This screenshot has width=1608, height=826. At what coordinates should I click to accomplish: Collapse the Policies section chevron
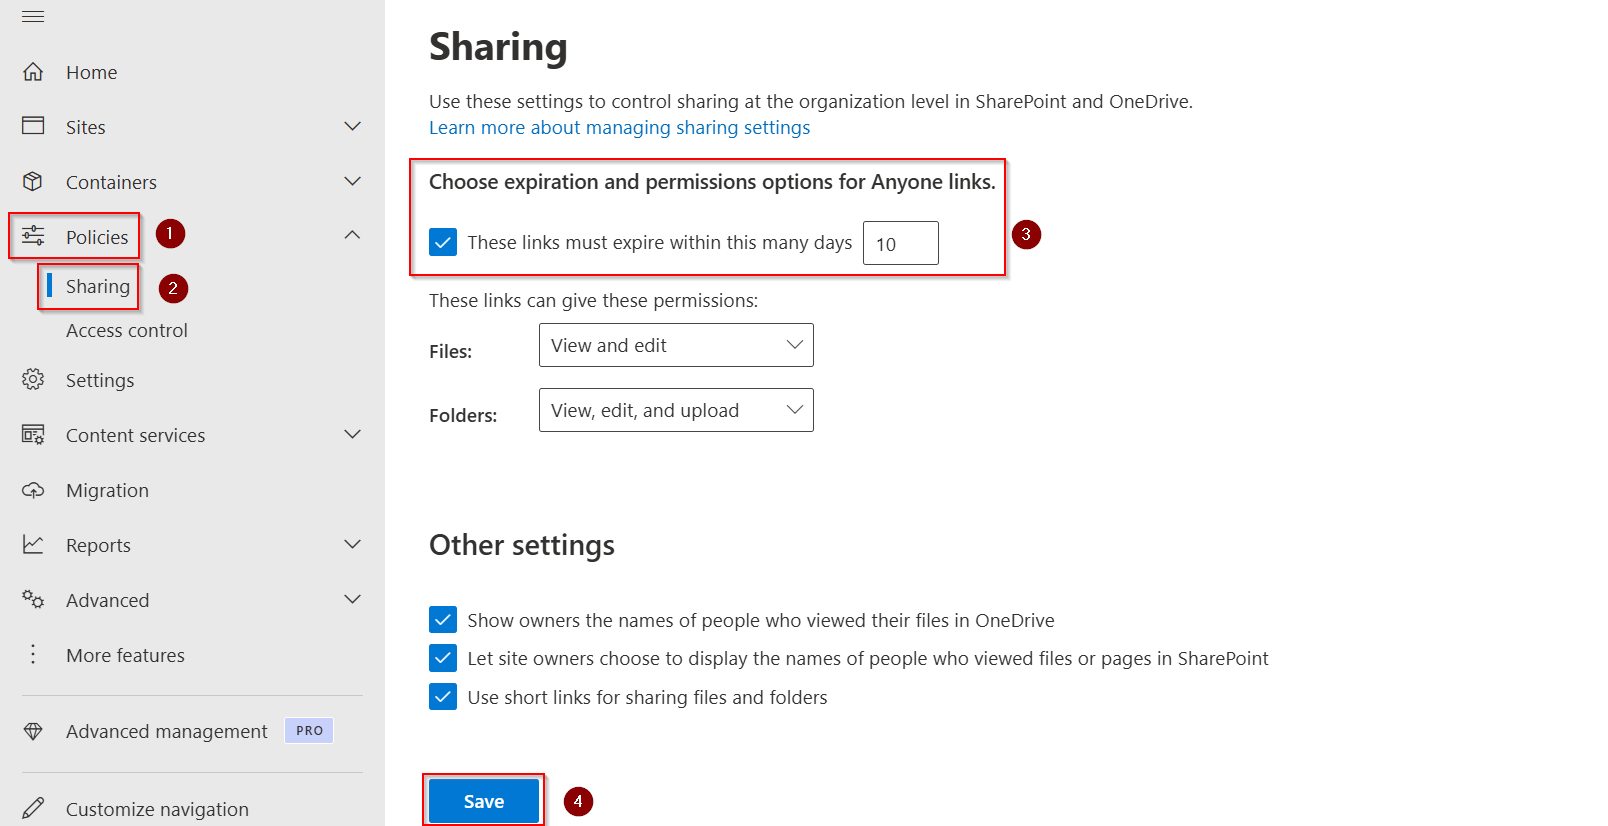pyautogui.click(x=352, y=235)
